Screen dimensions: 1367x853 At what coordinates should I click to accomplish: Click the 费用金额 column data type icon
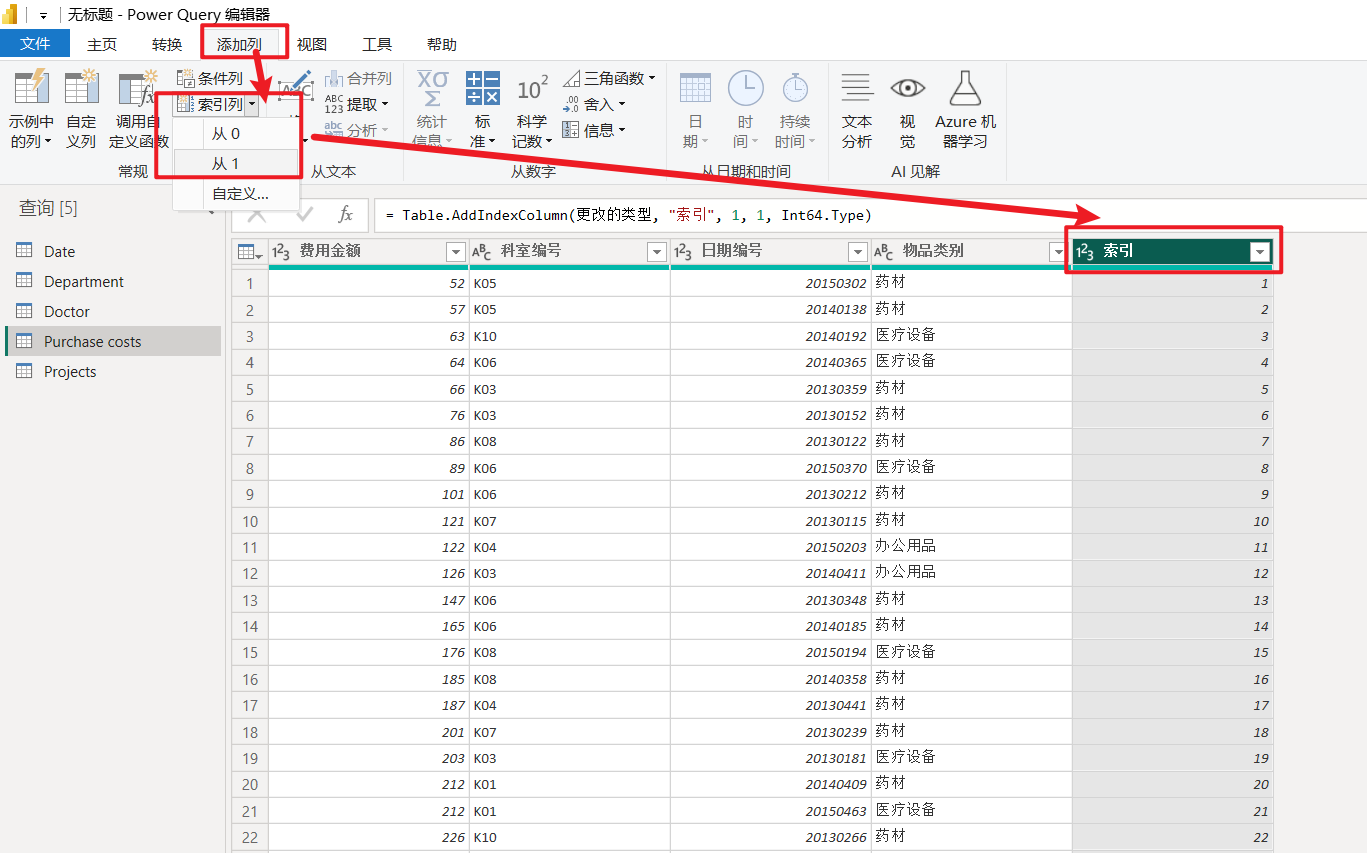tap(281, 252)
